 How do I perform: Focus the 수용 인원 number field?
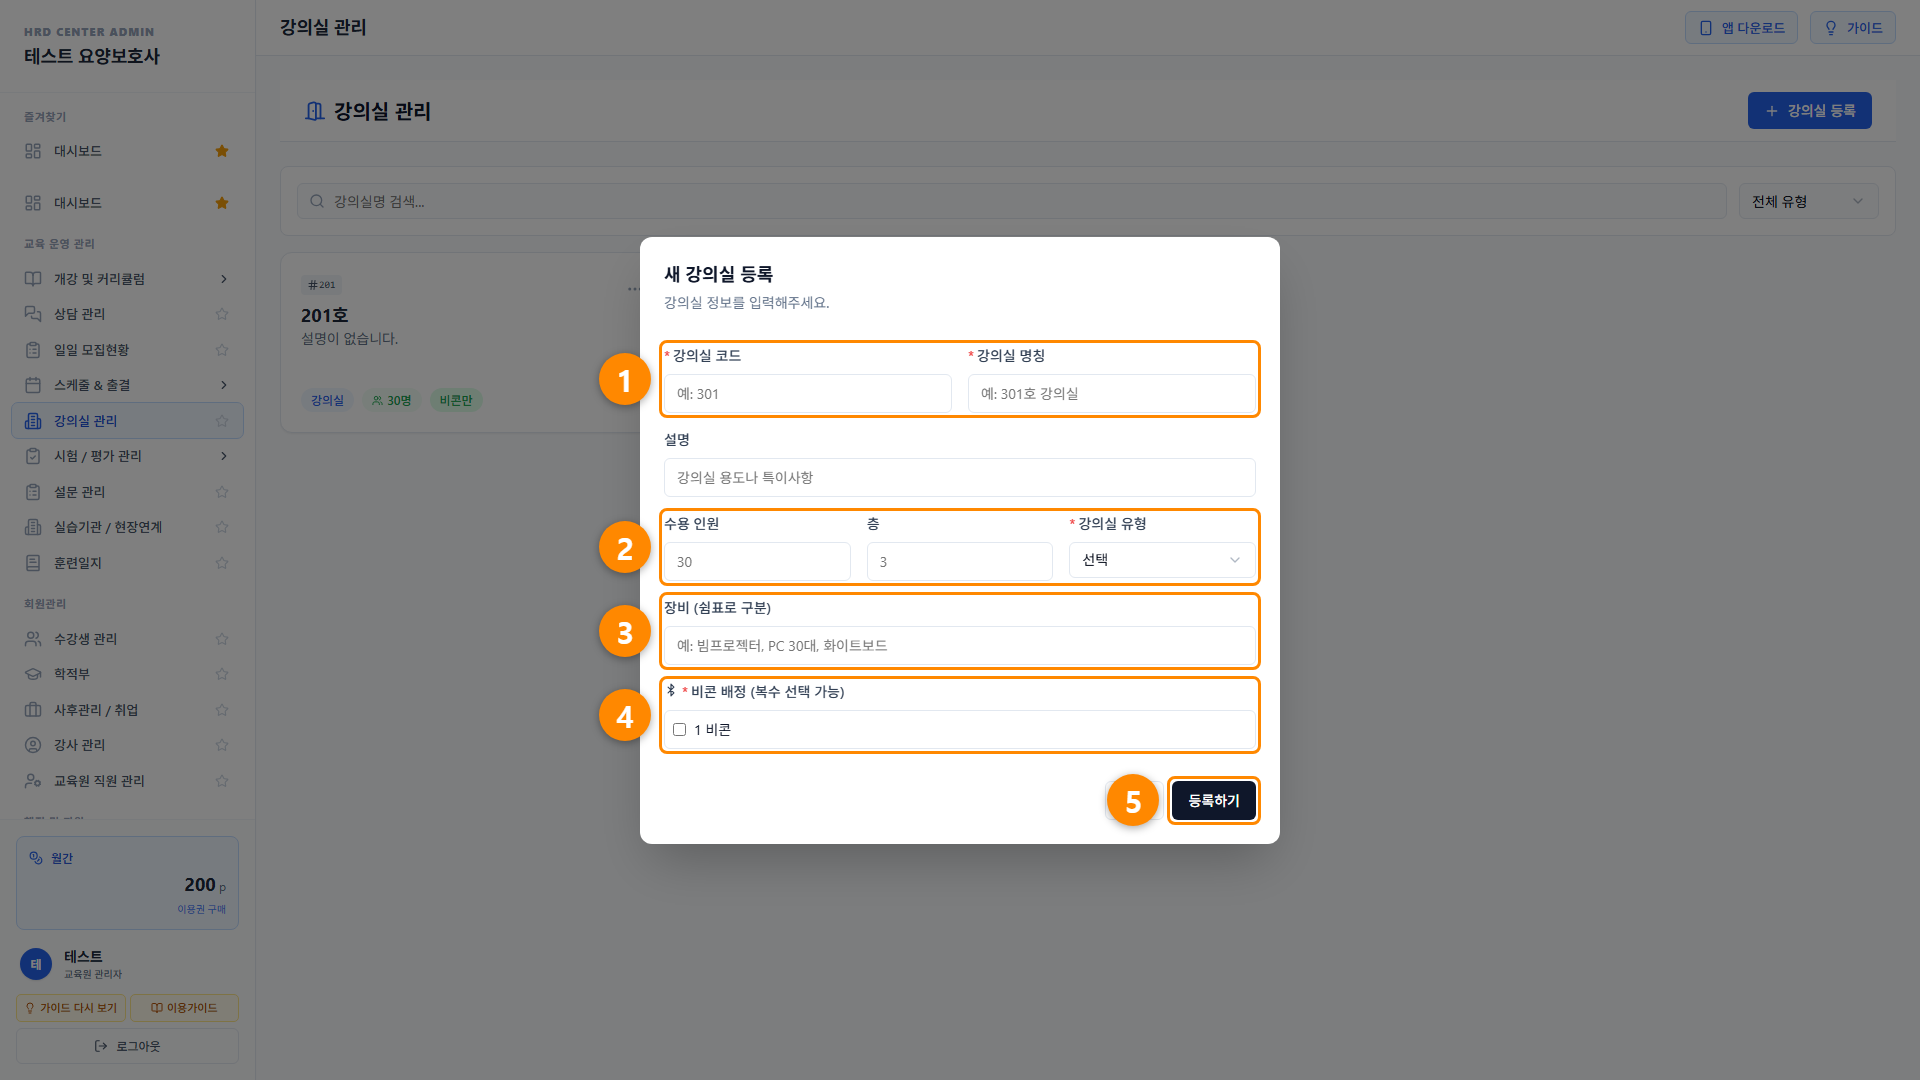757,562
